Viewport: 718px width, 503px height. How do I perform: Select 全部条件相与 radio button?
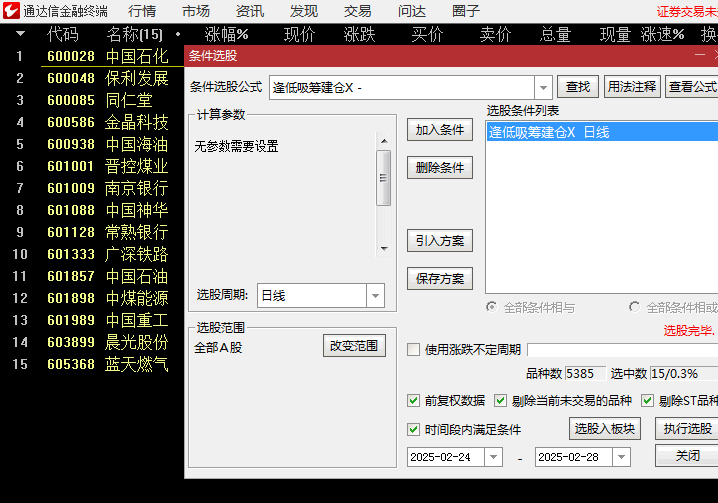[491, 307]
